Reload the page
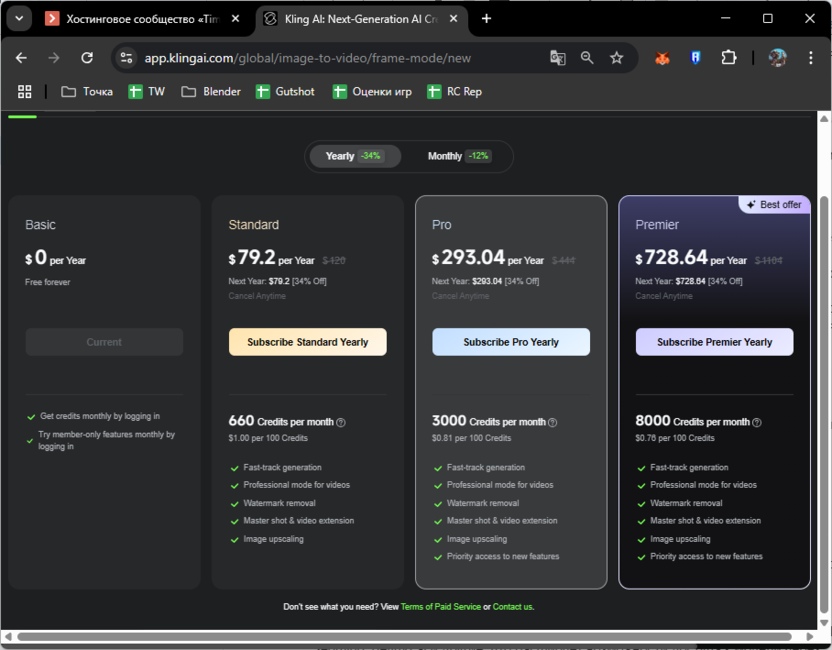832x650 pixels. [x=87, y=58]
